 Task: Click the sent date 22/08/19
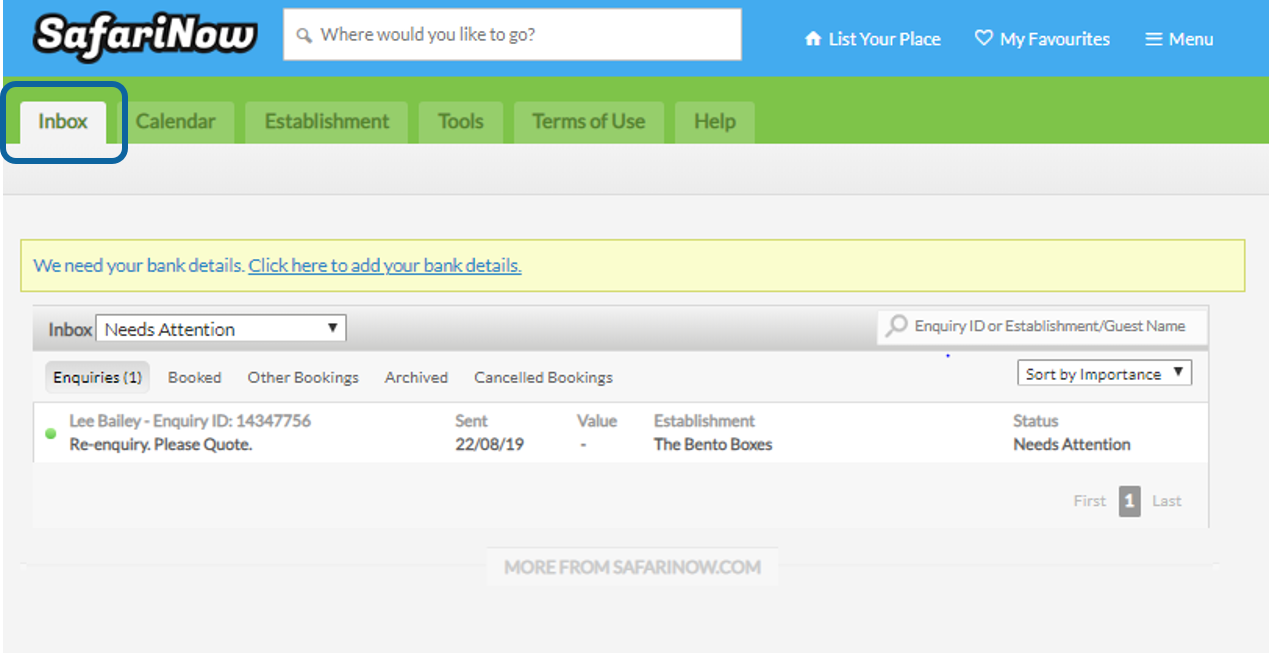(490, 445)
